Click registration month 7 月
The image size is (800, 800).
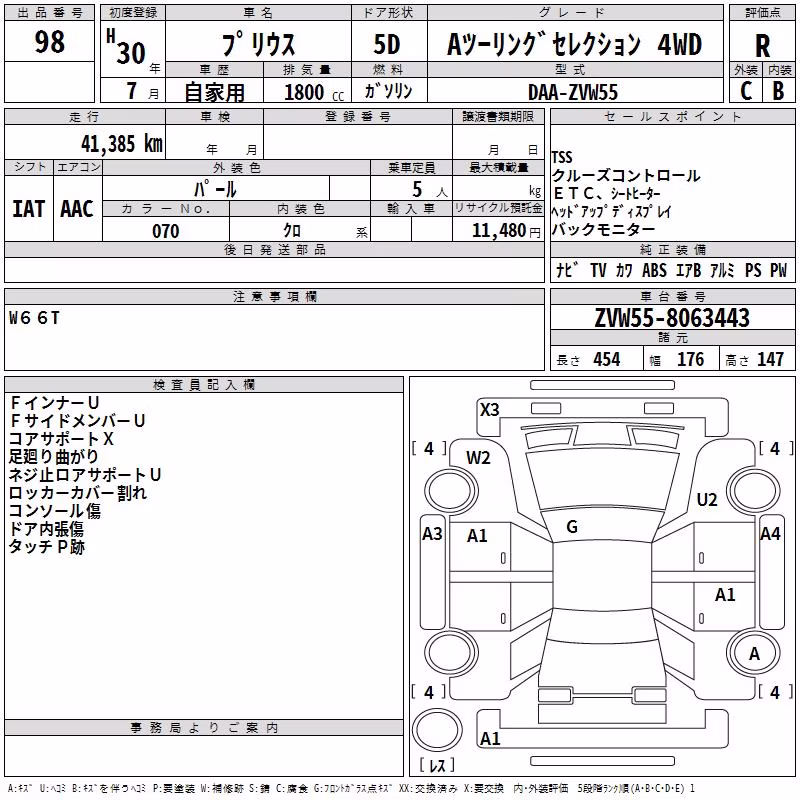tap(141, 91)
